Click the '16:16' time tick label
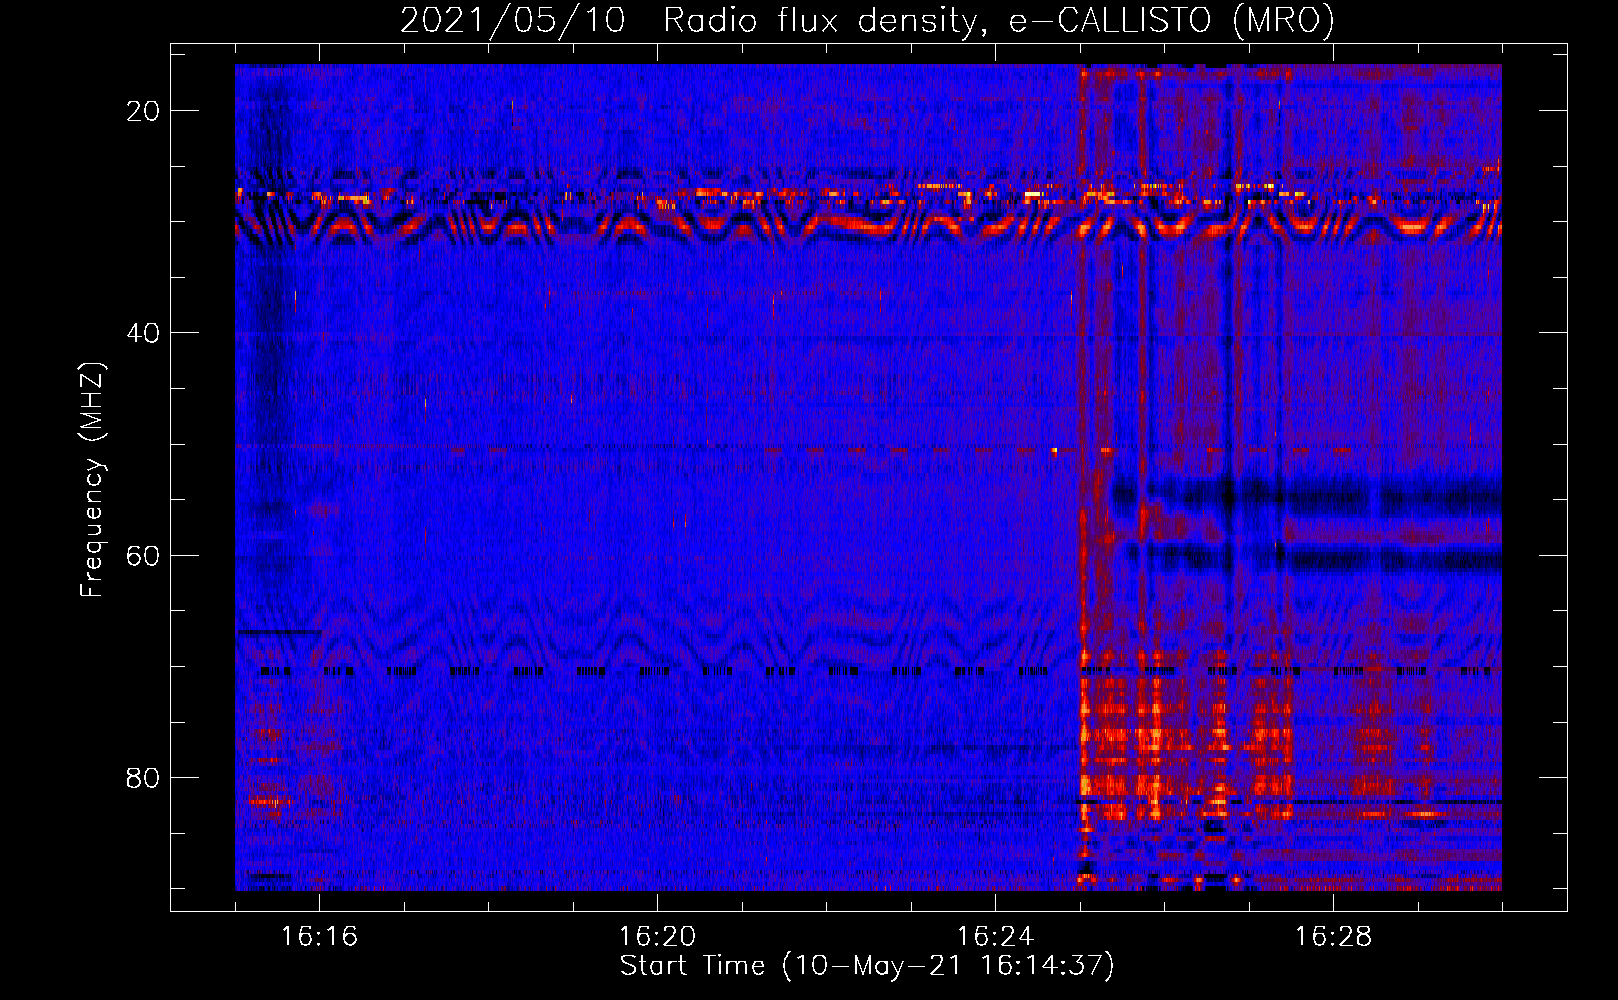The width and height of the screenshot is (1618, 1000). pos(319,937)
